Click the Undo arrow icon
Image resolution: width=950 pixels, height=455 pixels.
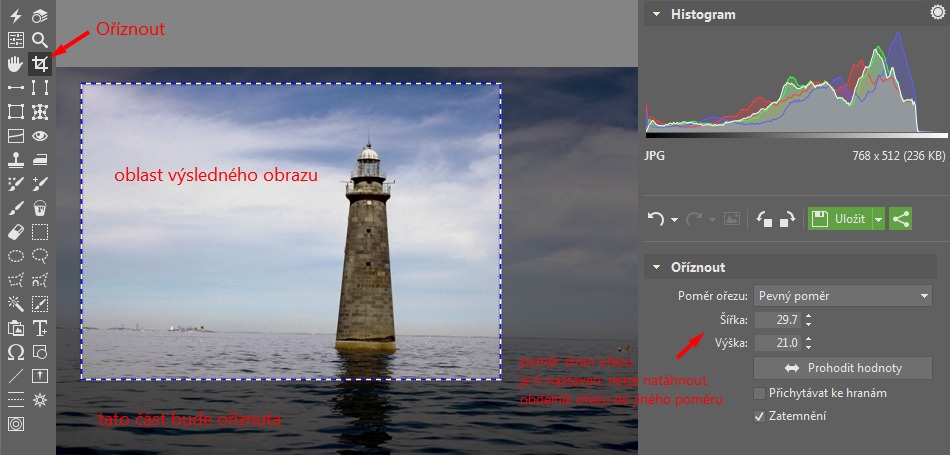(656, 218)
